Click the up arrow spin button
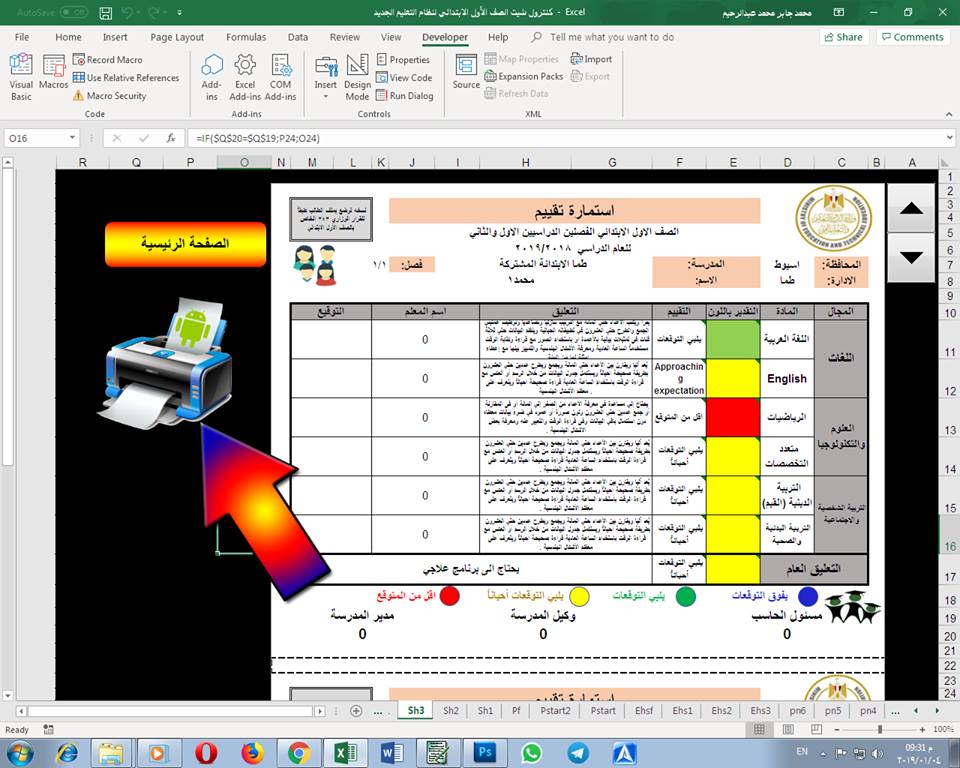This screenshot has width=960, height=768. (x=911, y=208)
